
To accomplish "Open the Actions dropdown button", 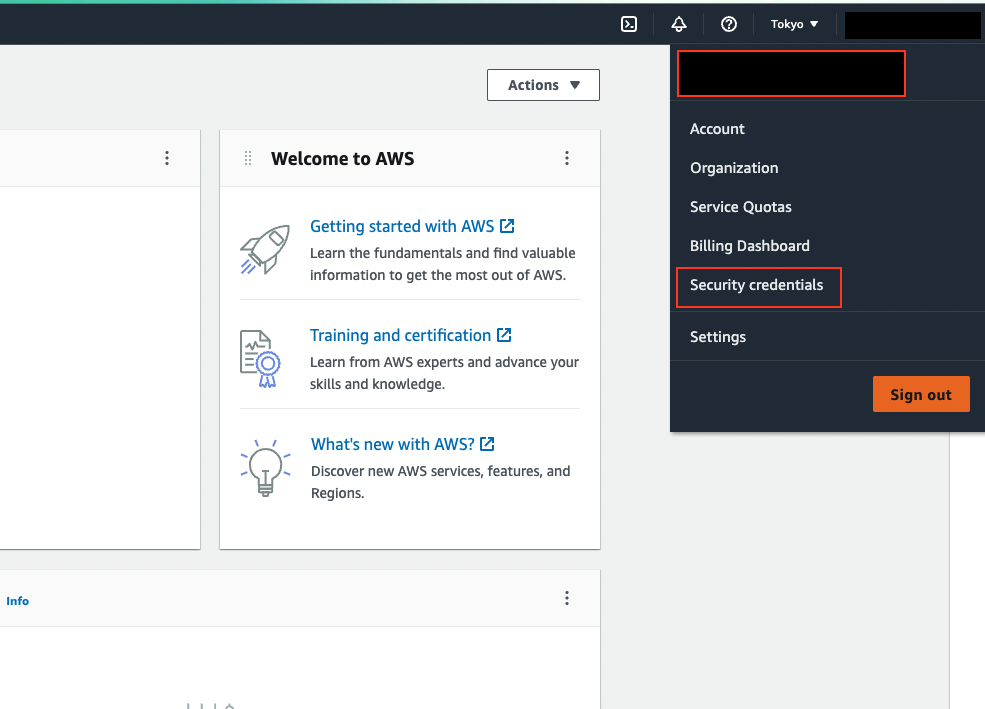I will coord(543,85).
